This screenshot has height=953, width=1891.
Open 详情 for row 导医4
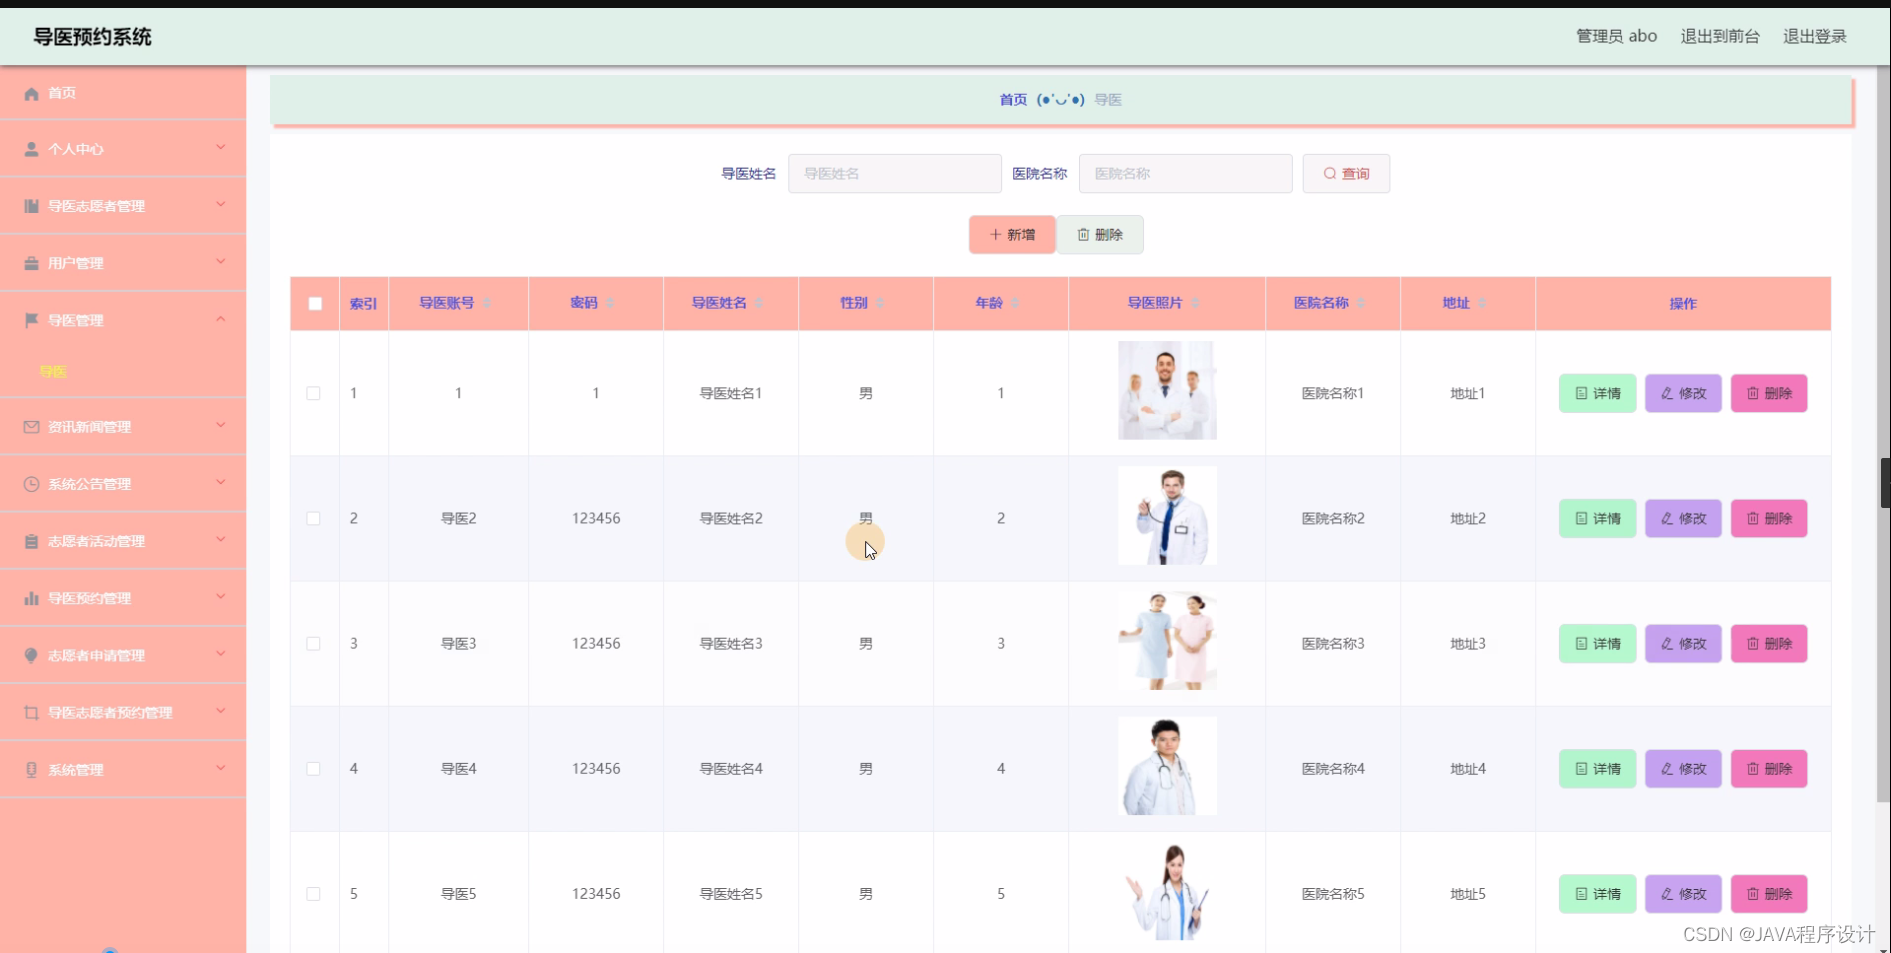click(1597, 768)
